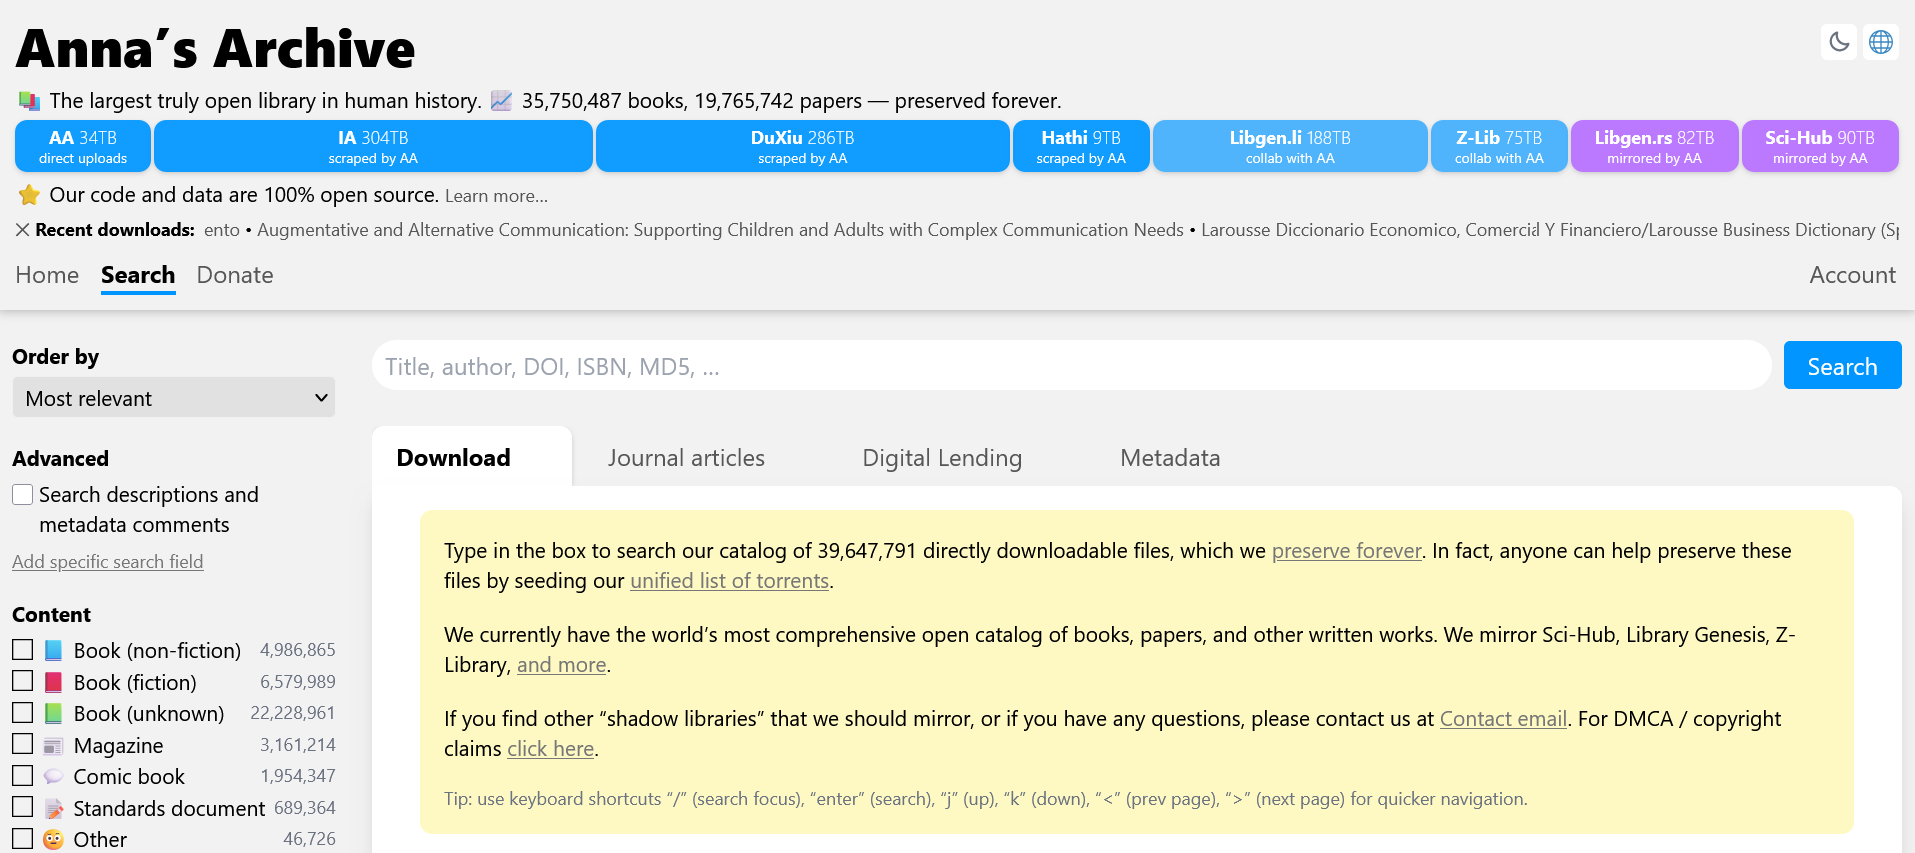Click the Sci-Hub 90TB source bar
This screenshot has height=853, width=1915.
pyautogui.click(x=1820, y=146)
